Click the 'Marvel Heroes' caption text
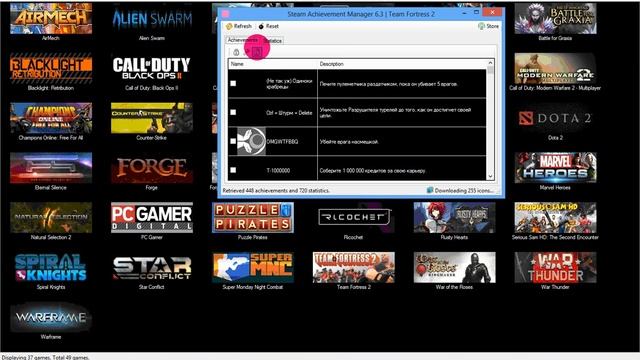The width and height of the screenshot is (640, 360). (555, 187)
